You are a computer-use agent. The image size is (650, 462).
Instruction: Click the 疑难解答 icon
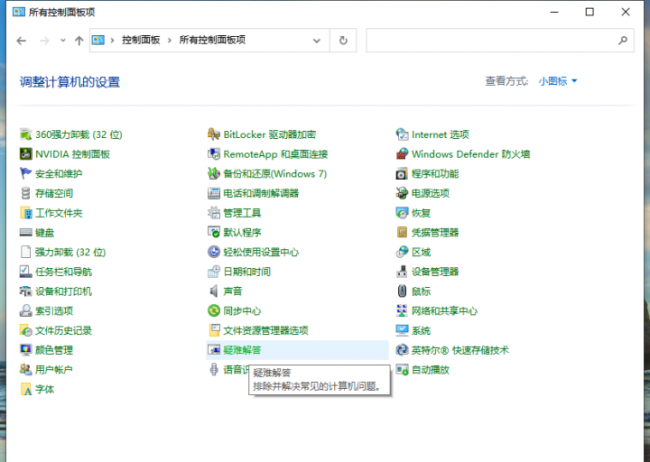coord(213,350)
